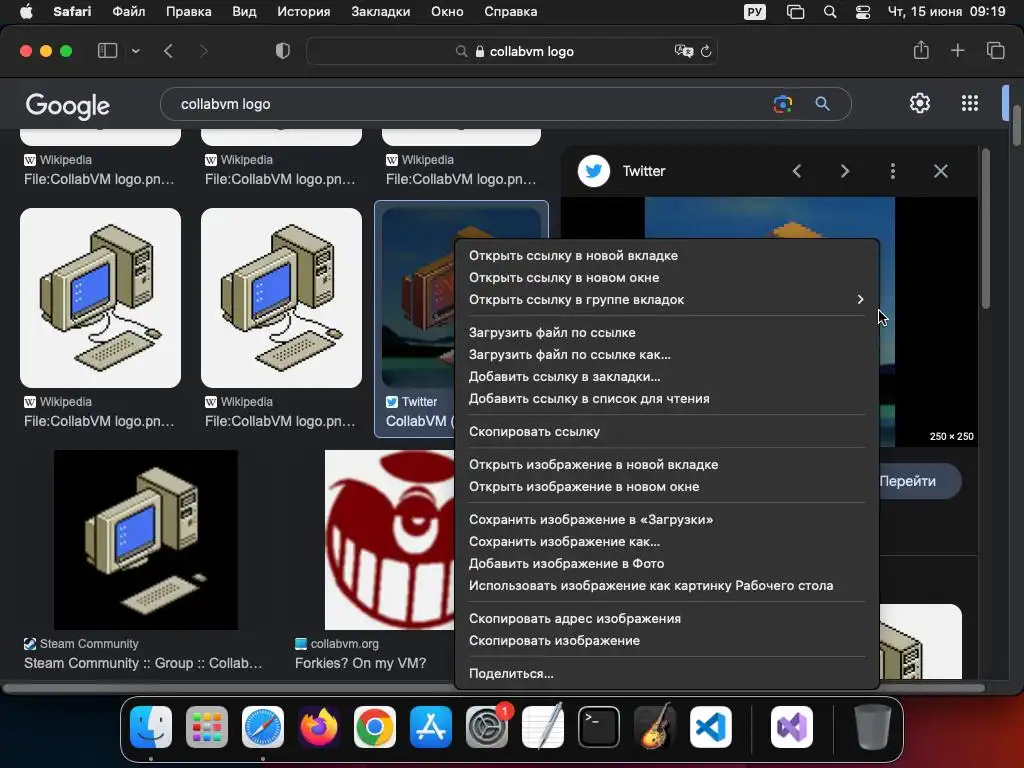
Task: Choose Открыть ссылку в новом окне
Action: (x=667, y=278)
